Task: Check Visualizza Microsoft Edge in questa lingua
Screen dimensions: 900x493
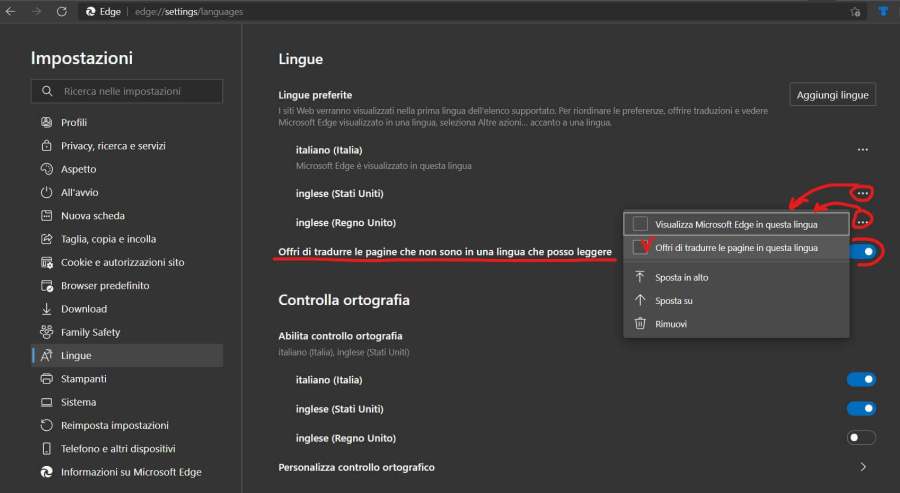Action: [x=640, y=224]
